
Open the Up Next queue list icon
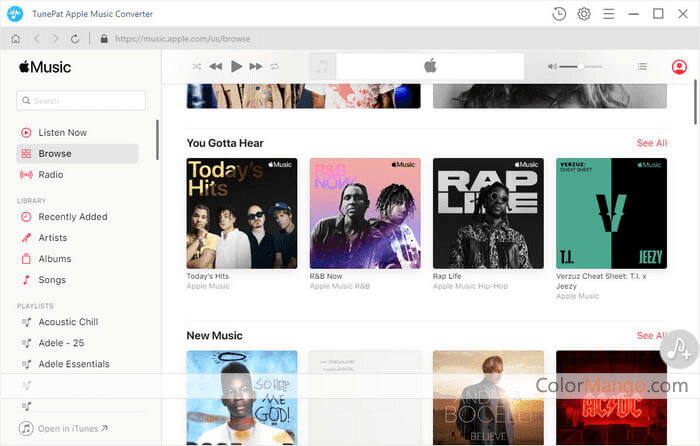click(642, 67)
